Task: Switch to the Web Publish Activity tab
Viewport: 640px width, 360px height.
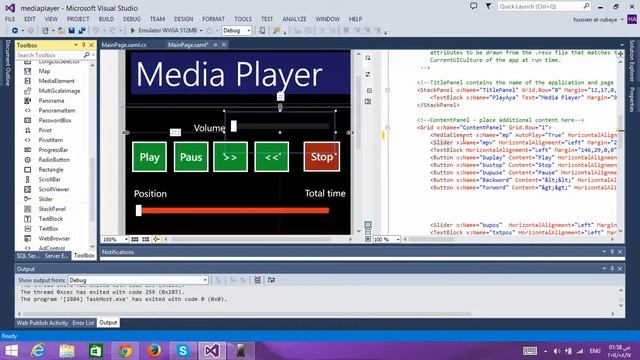Action: click(42, 323)
